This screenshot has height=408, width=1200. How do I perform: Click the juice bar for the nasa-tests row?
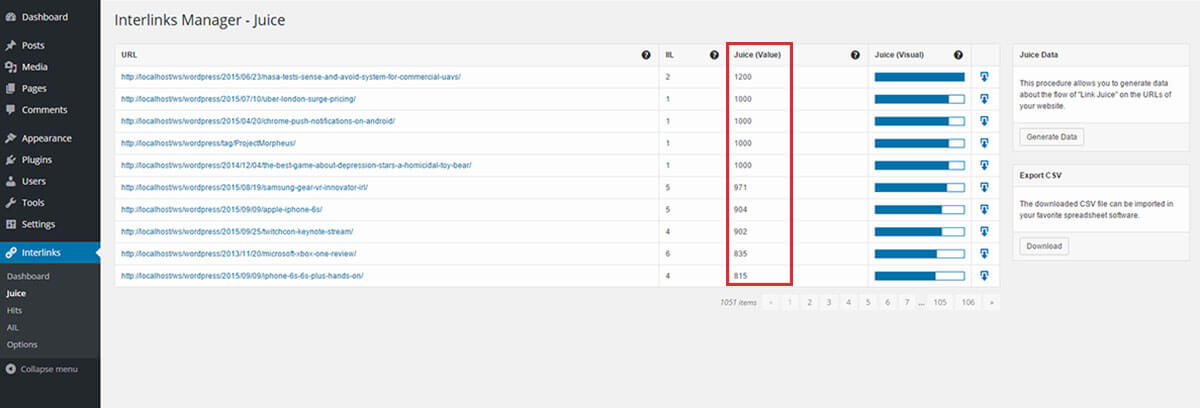919,77
